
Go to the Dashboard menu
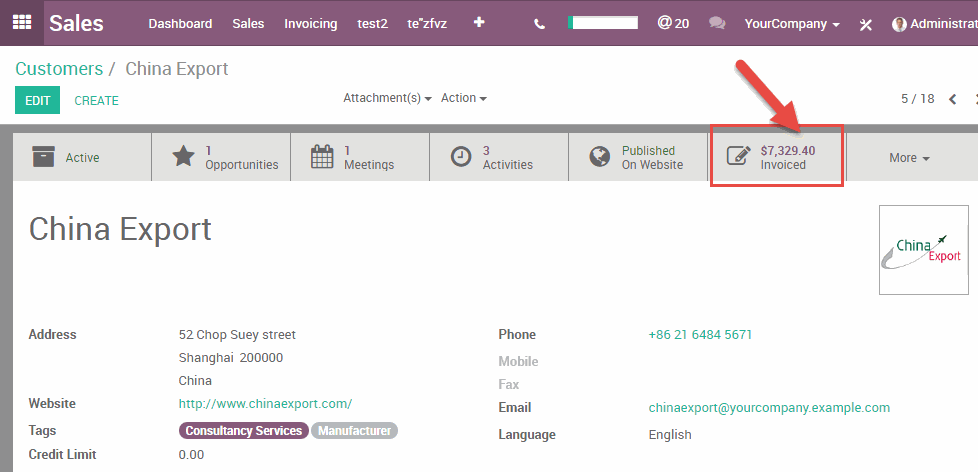[180, 23]
